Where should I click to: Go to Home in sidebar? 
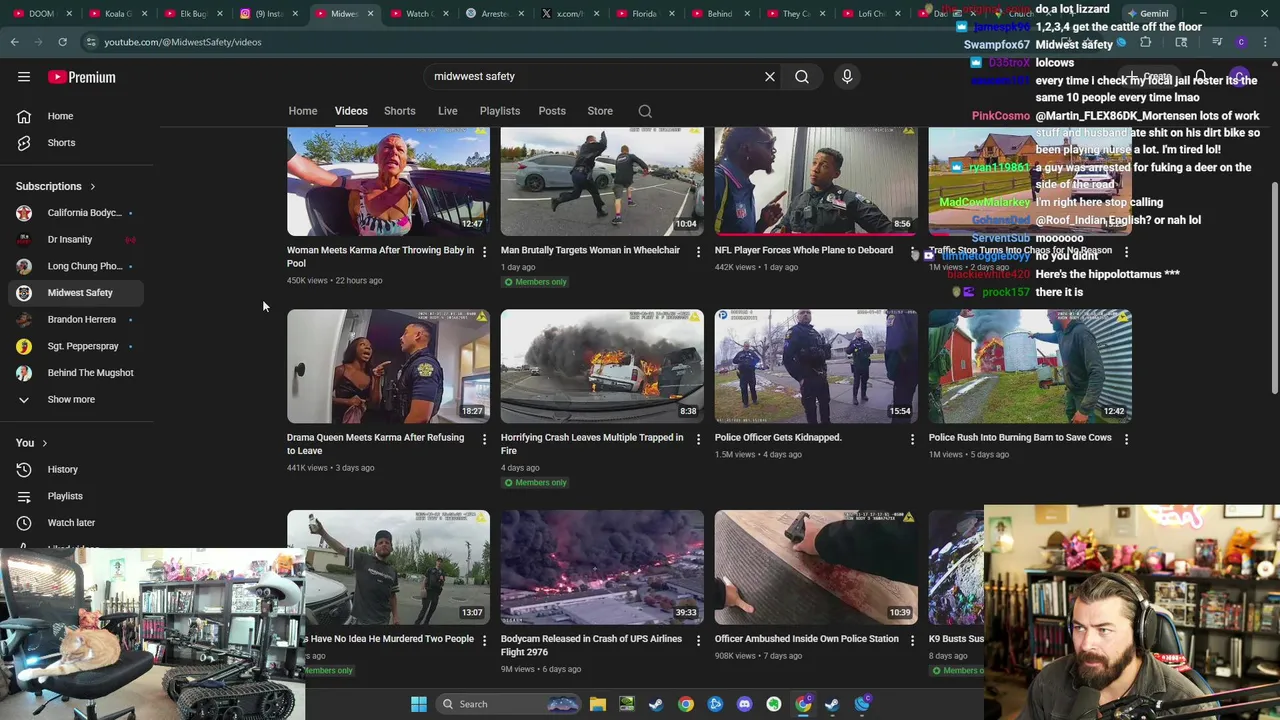[76, 116]
